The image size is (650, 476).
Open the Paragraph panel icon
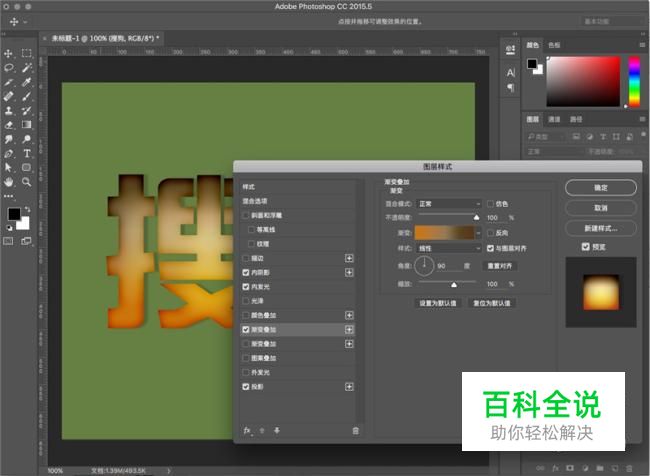coord(511,88)
